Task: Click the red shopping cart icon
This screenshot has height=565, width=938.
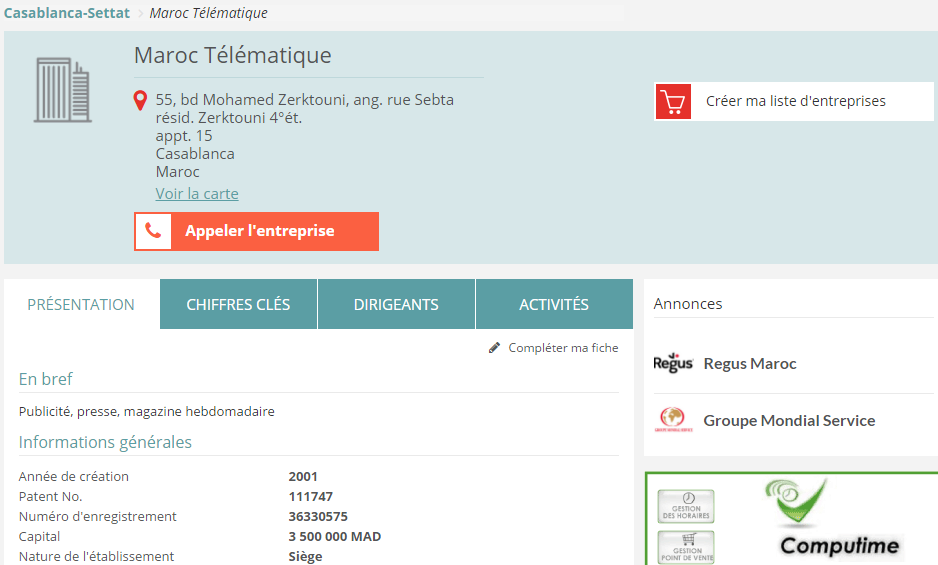Action: click(673, 102)
